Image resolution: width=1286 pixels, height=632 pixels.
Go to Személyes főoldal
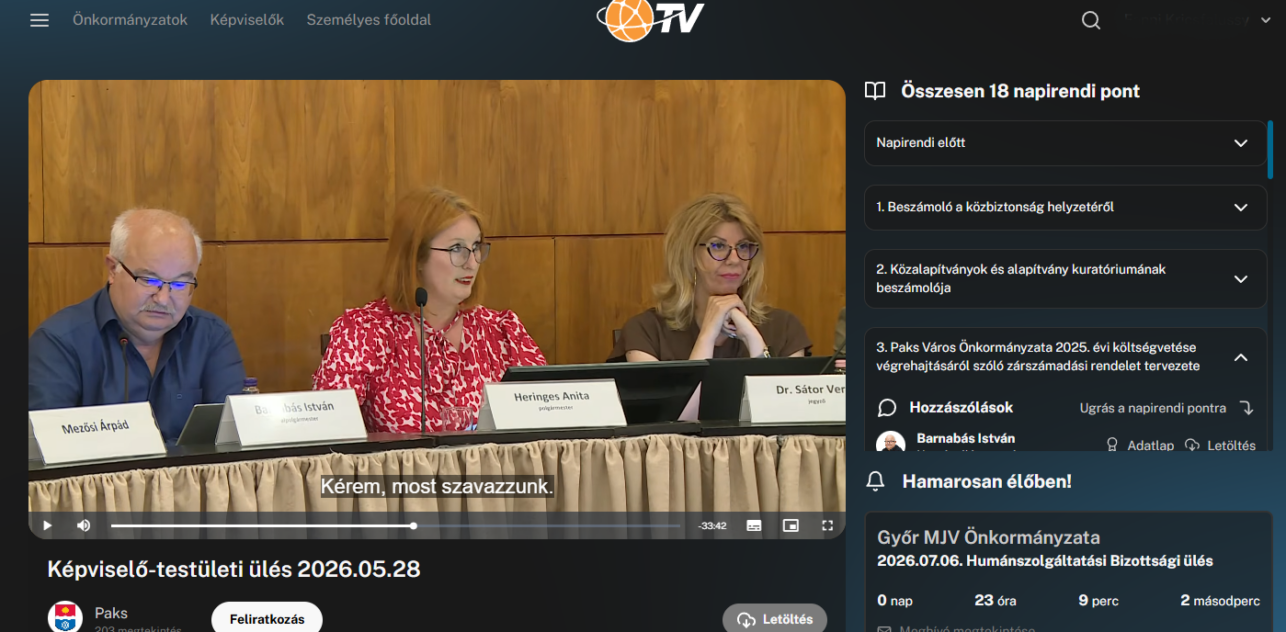tap(369, 20)
